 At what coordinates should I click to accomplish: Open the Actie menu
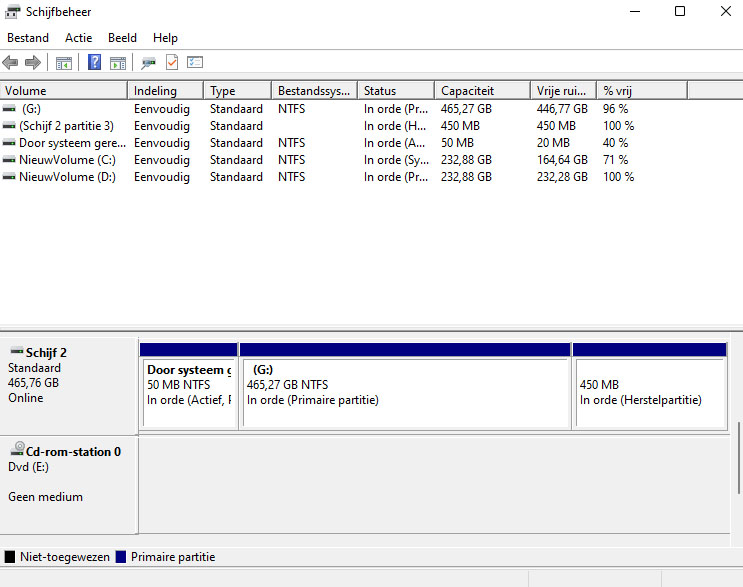pos(79,38)
